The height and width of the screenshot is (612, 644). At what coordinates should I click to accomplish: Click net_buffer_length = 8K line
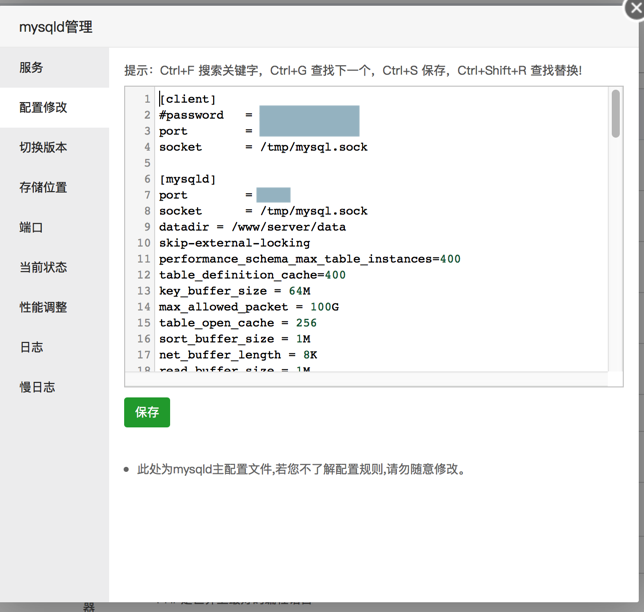[238, 355]
